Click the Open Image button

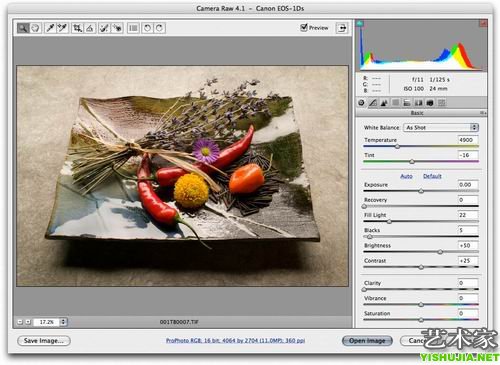(367, 341)
